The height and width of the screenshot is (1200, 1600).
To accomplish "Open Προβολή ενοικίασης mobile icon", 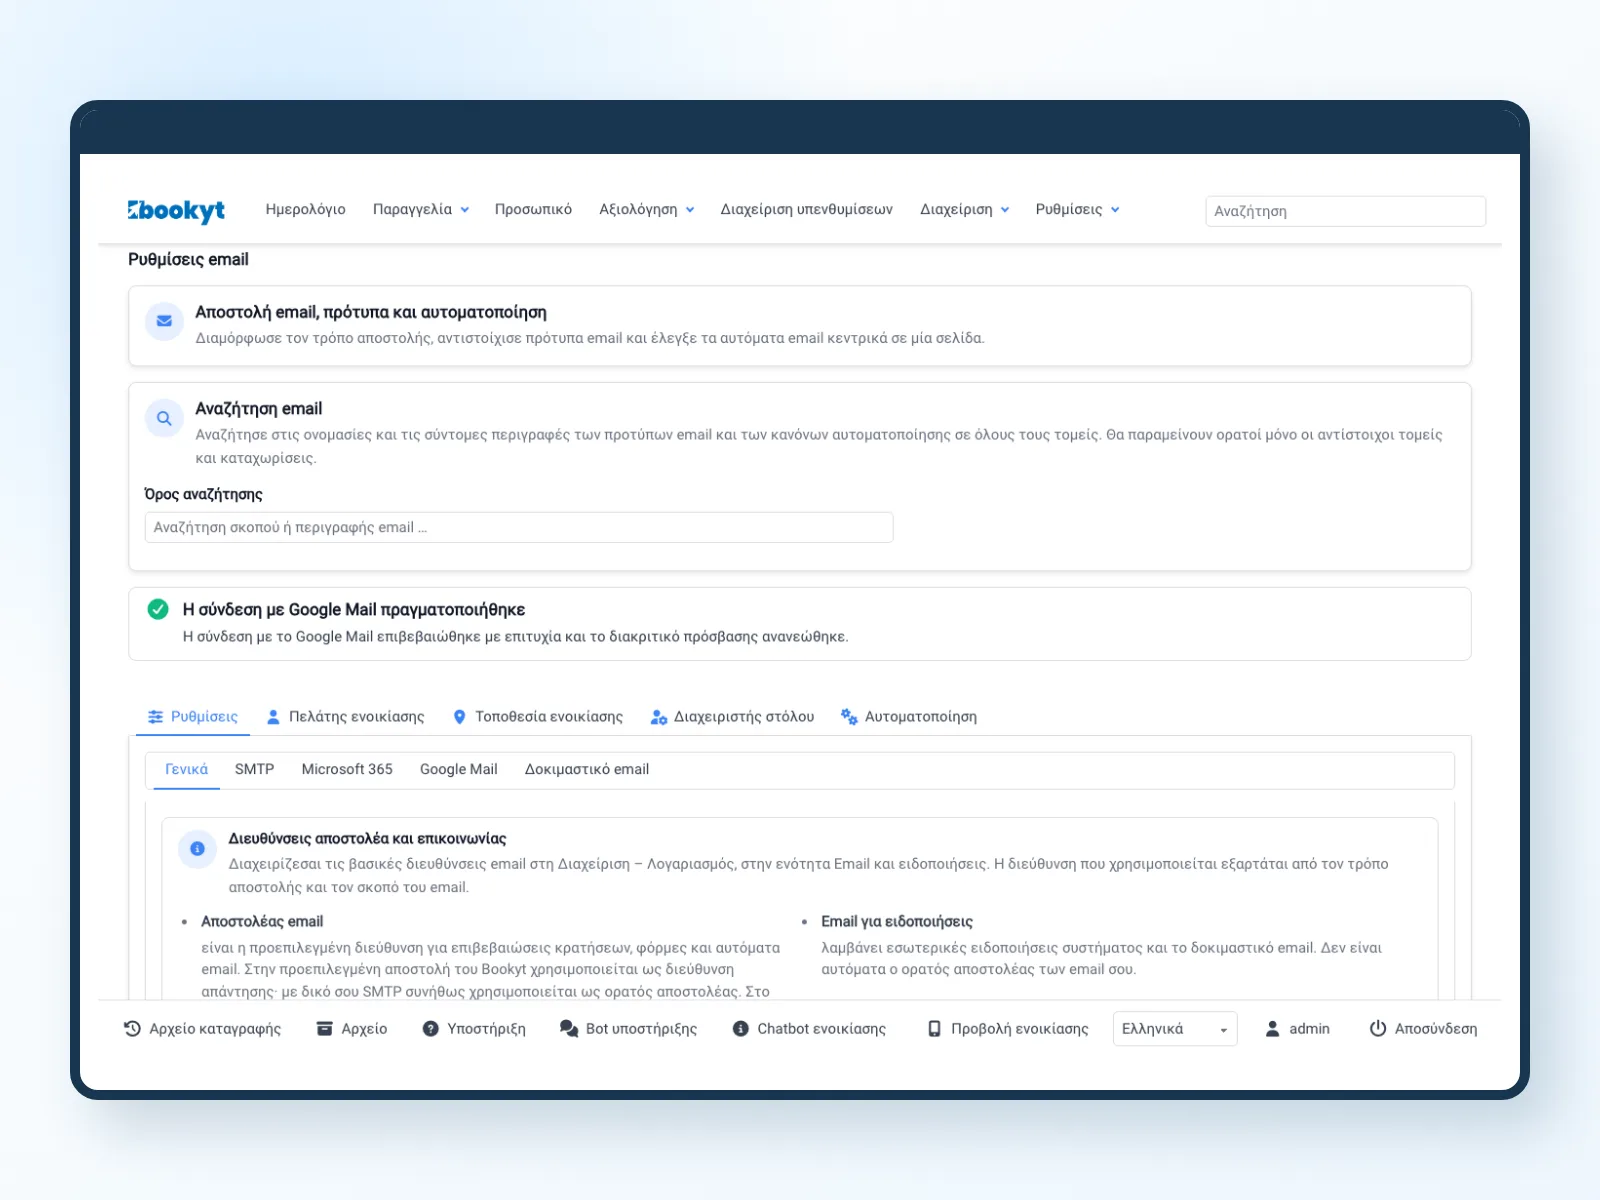I will (x=934, y=1028).
